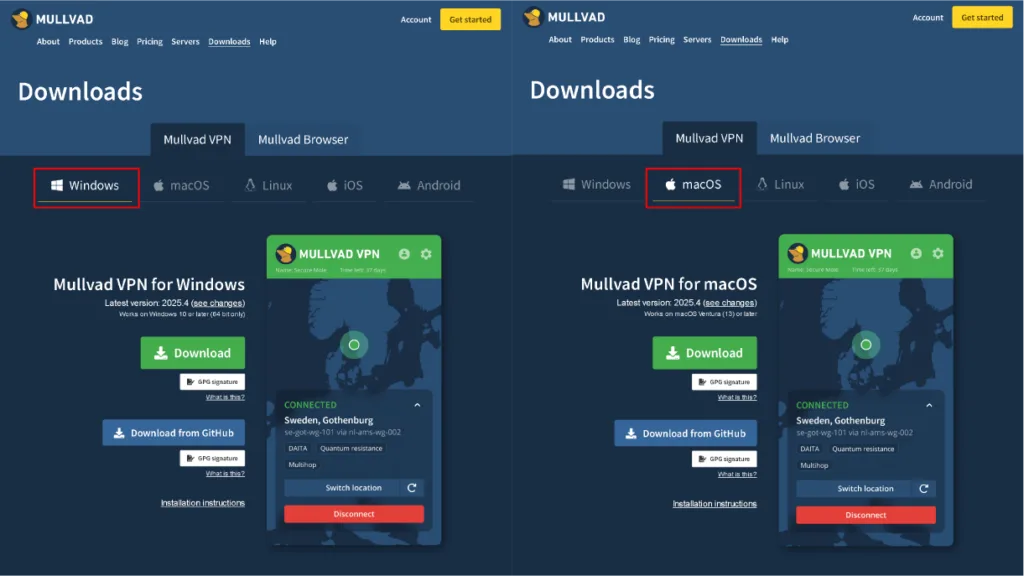Open Mullvad Browser tab in right page
Viewport: 1024px width, 576px height.
pyautogui.click(x=815, y=138)
